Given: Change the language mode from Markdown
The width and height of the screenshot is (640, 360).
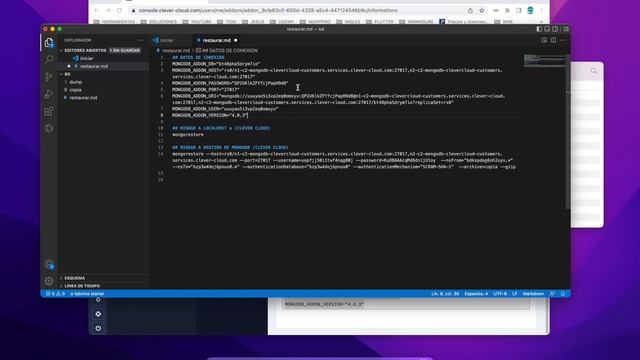Looking at the screenshot, I should point(533,294).
